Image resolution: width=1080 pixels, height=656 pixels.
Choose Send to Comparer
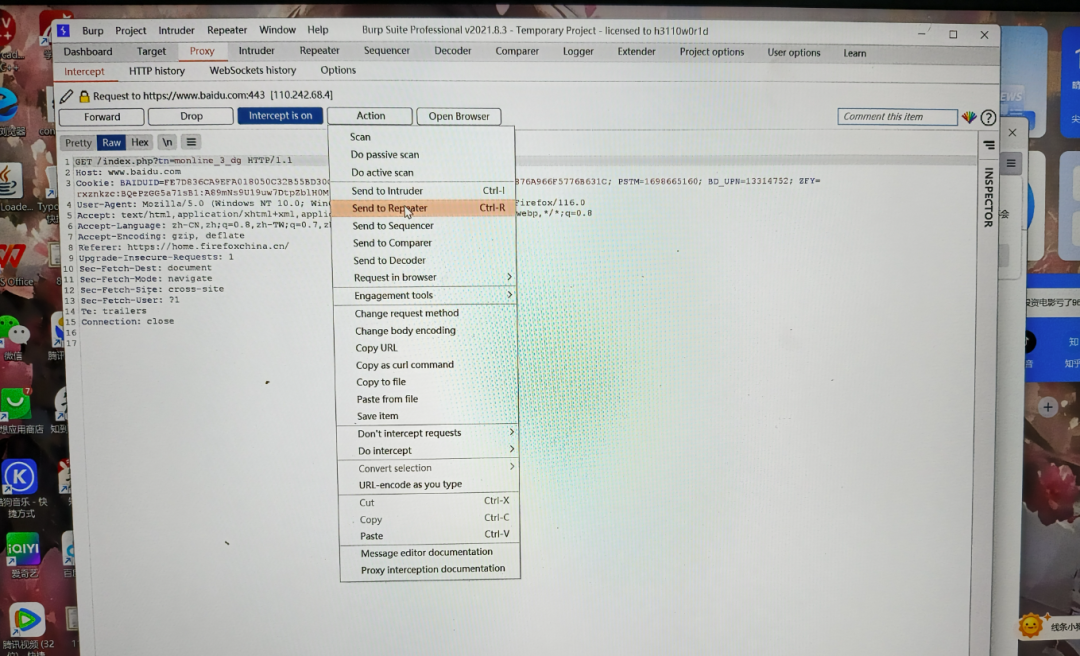coord(424,243)
